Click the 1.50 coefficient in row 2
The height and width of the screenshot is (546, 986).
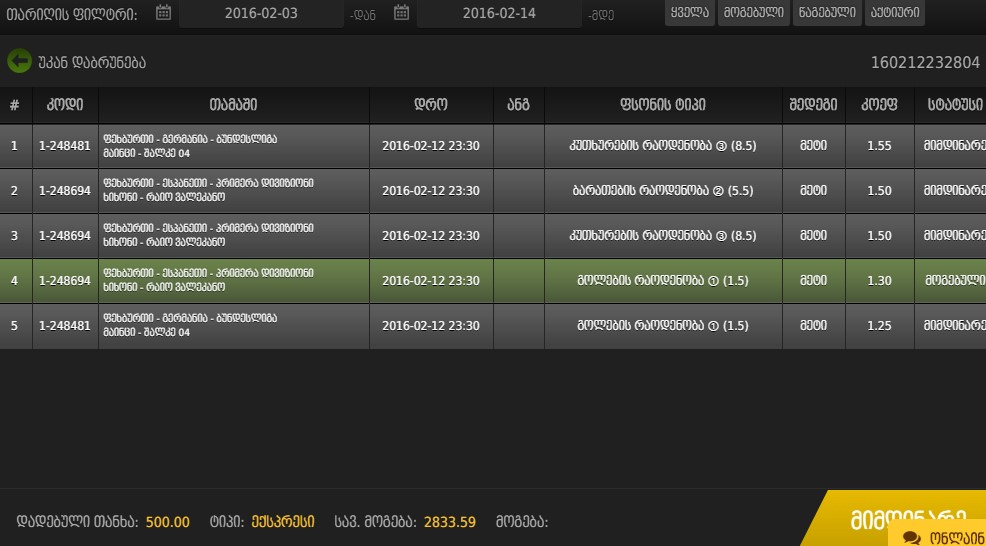click(x=879, y=191)
